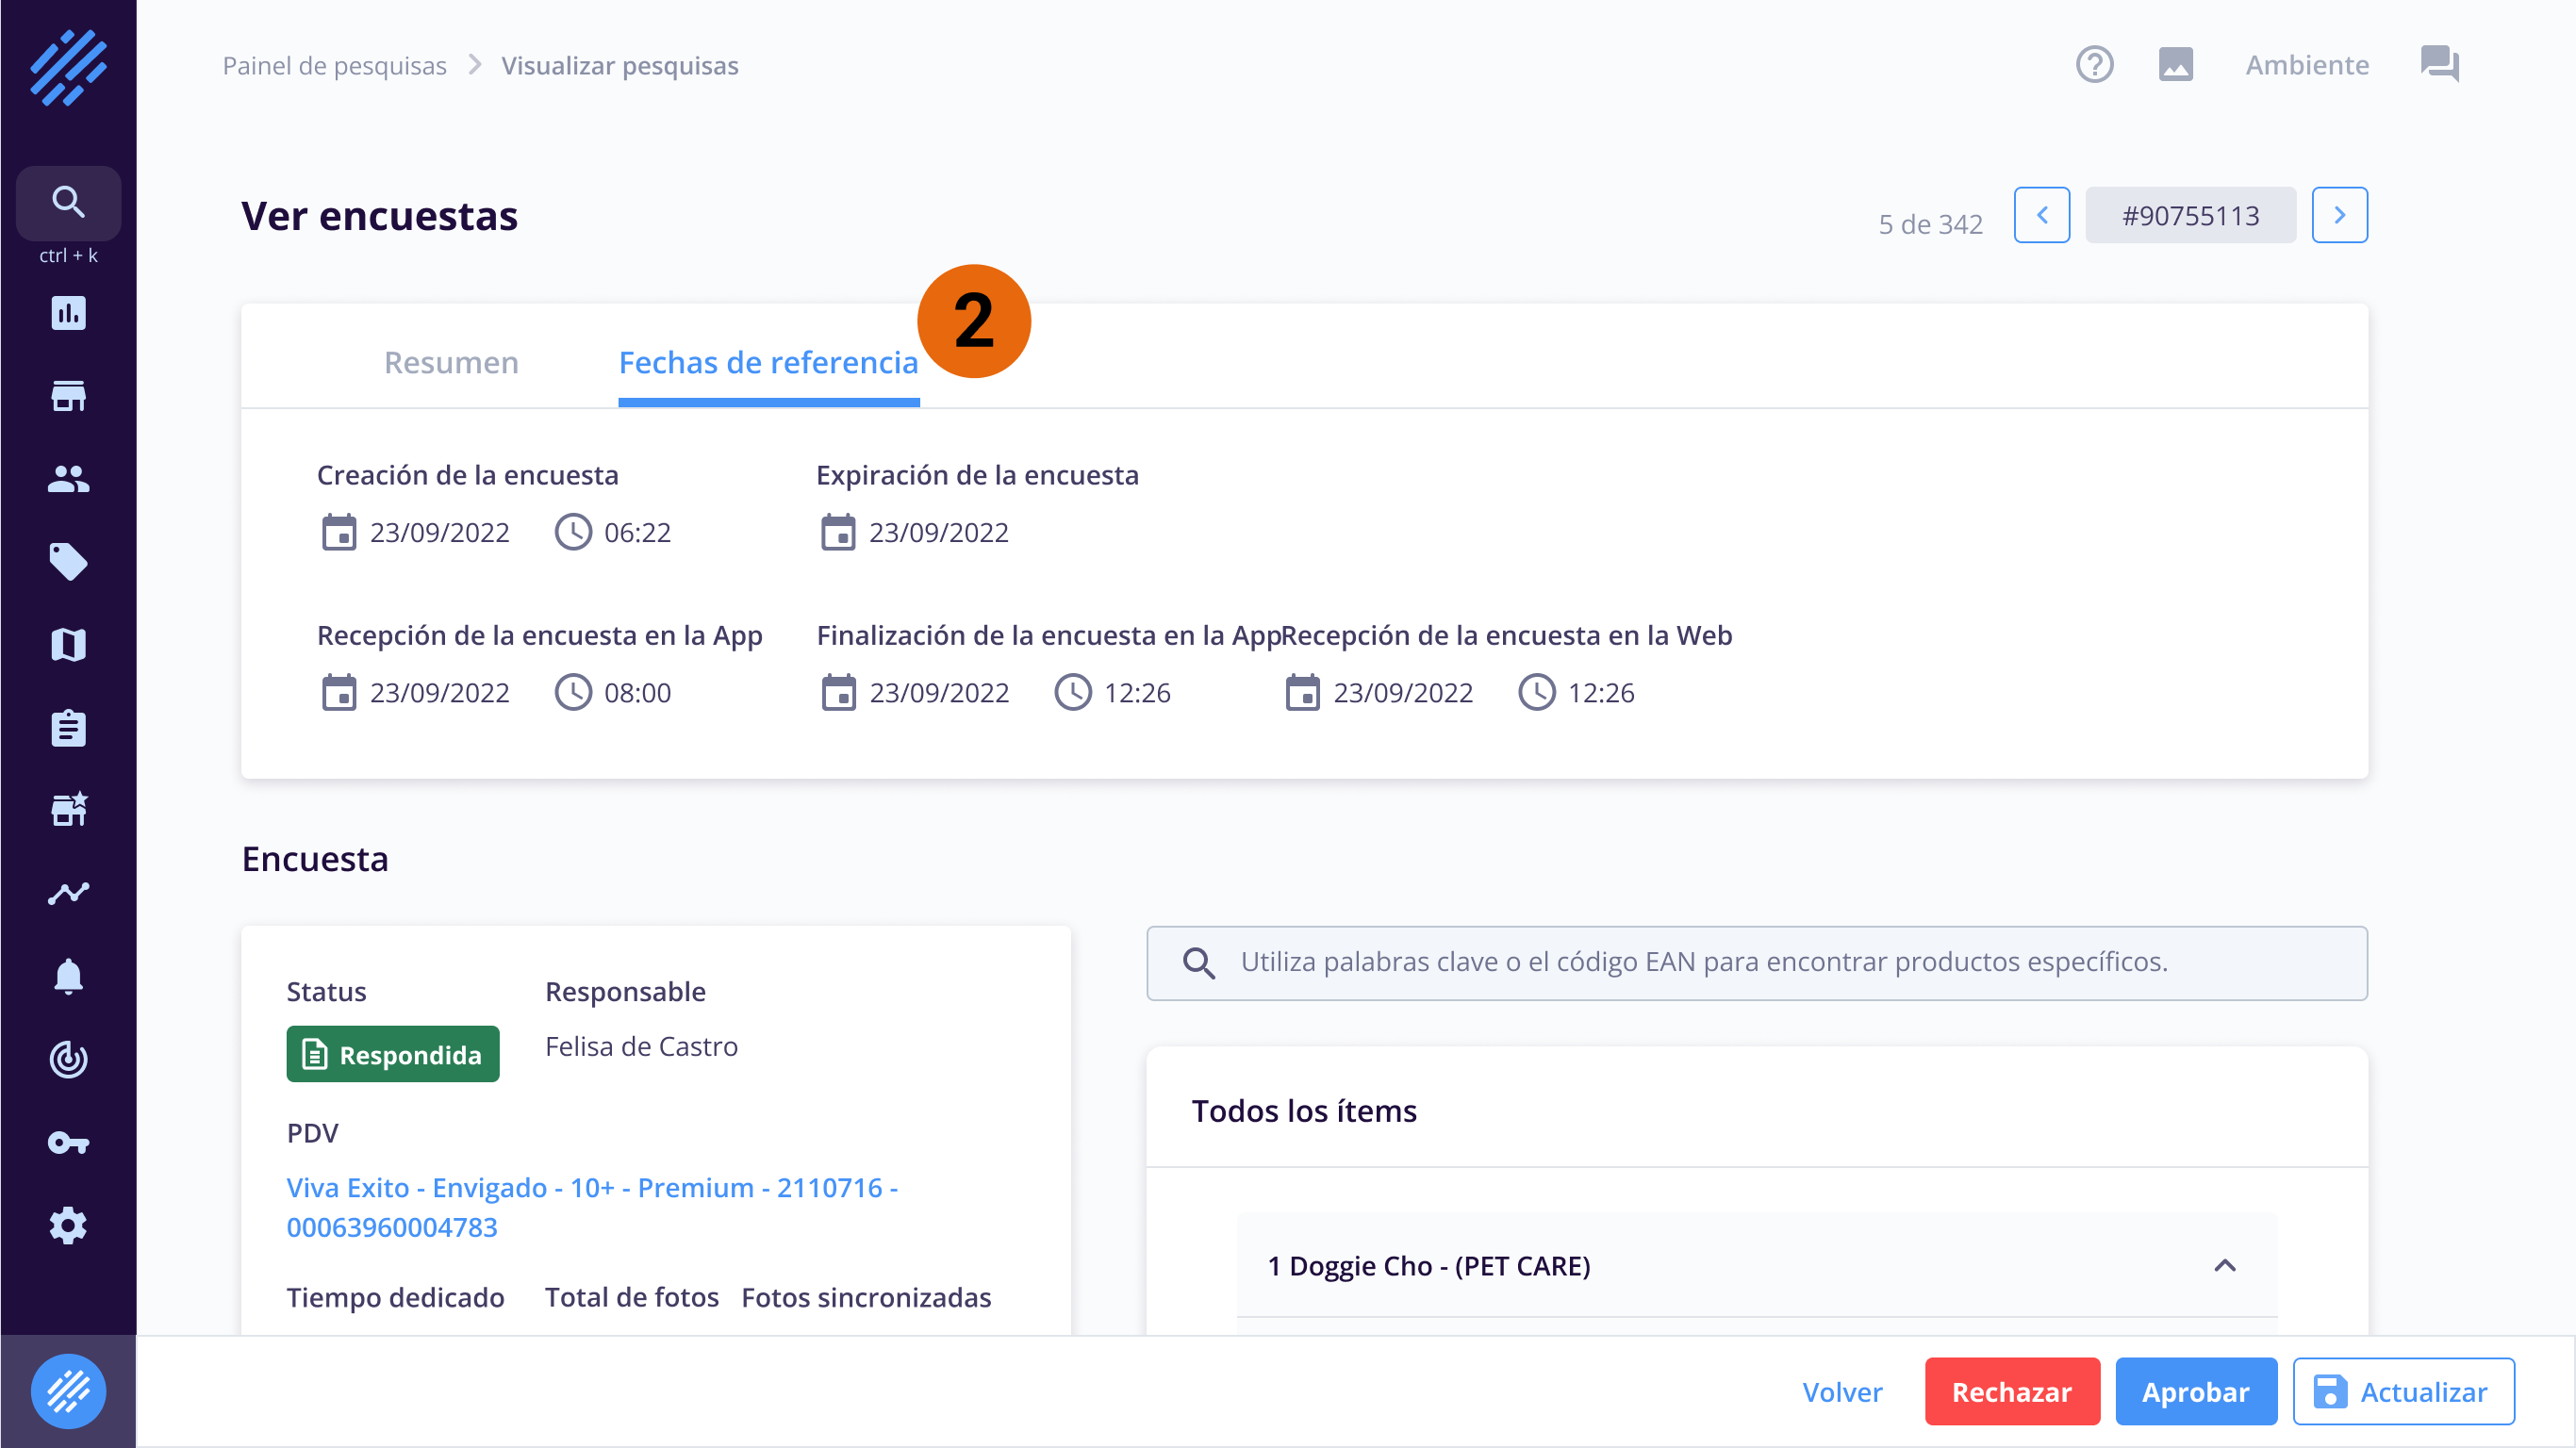The image size is (2576, 1448).
Task: Click the Aprobar button
Action: 2195,1391
